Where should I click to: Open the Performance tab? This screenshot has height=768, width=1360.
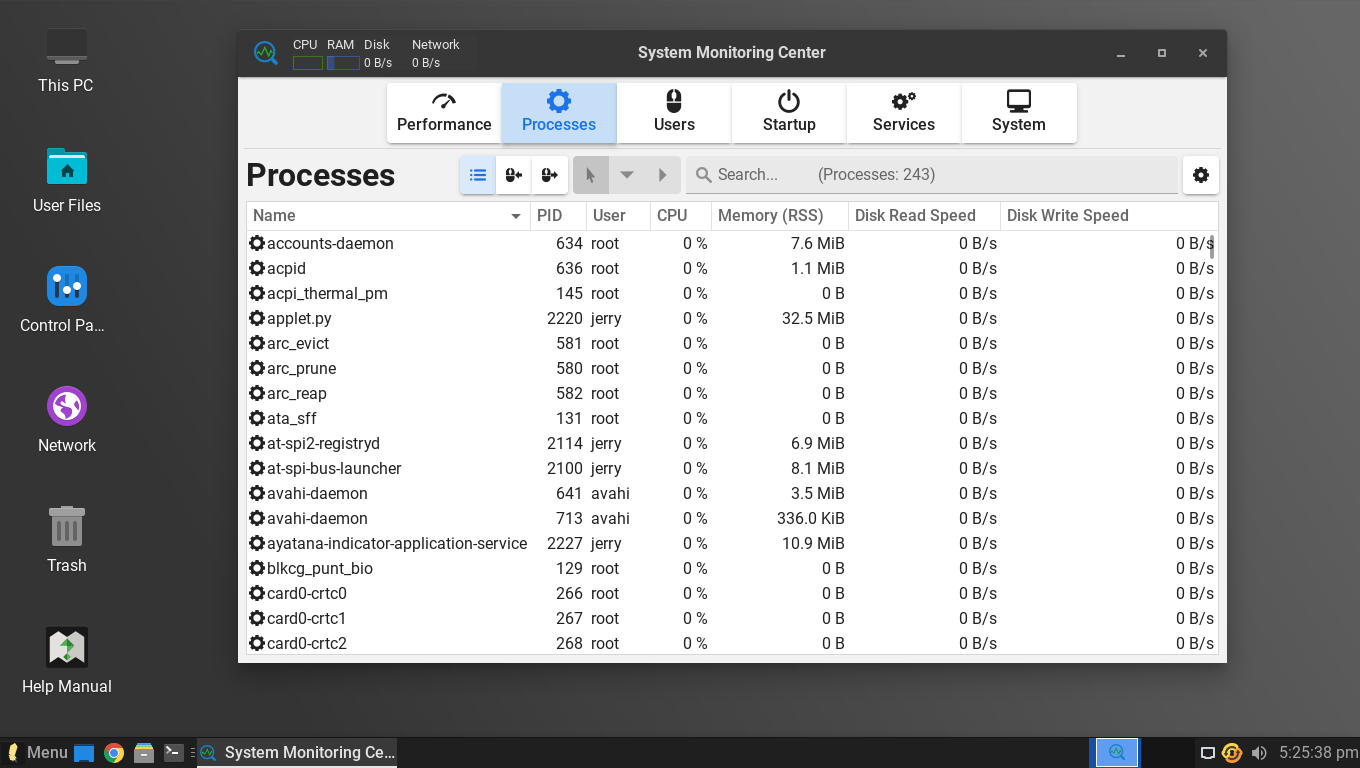[444, 113]
